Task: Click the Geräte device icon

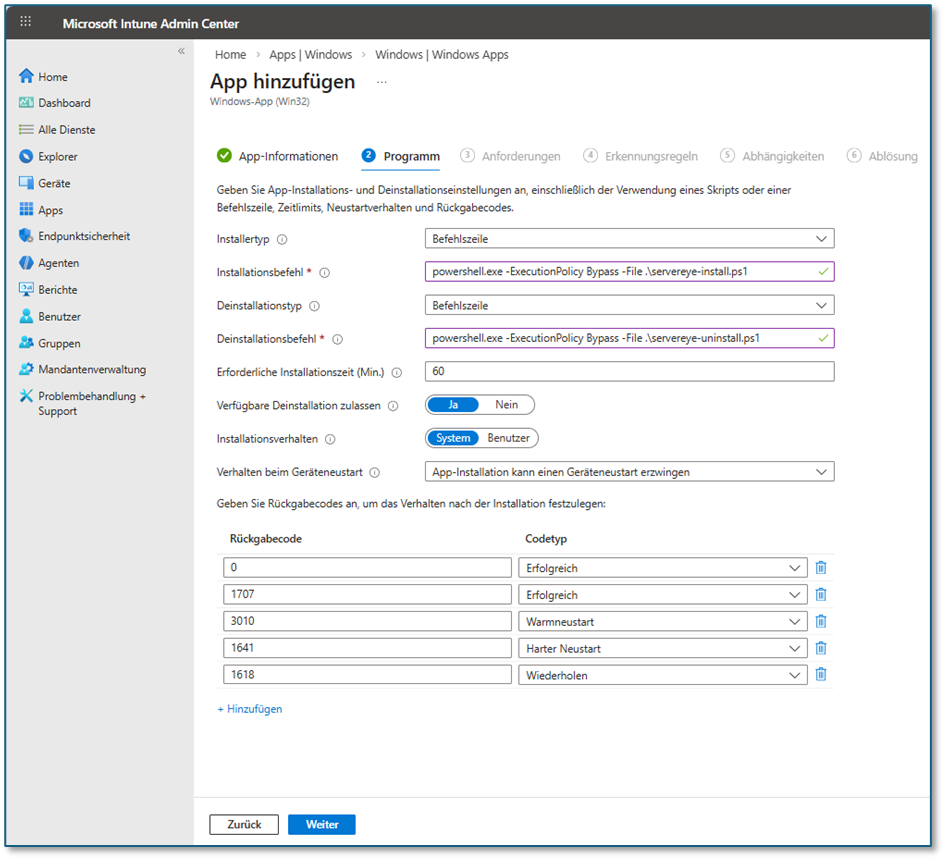Action: (26, 183)
